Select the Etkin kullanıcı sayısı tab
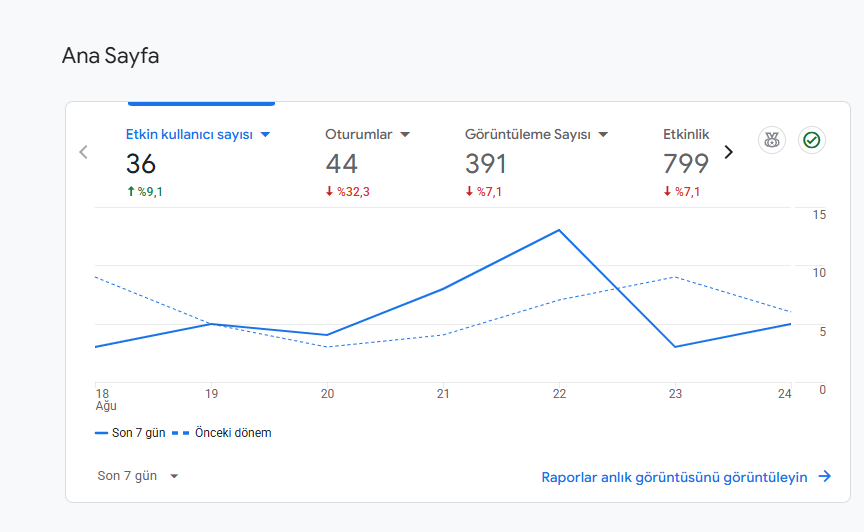 pos(198,163)
